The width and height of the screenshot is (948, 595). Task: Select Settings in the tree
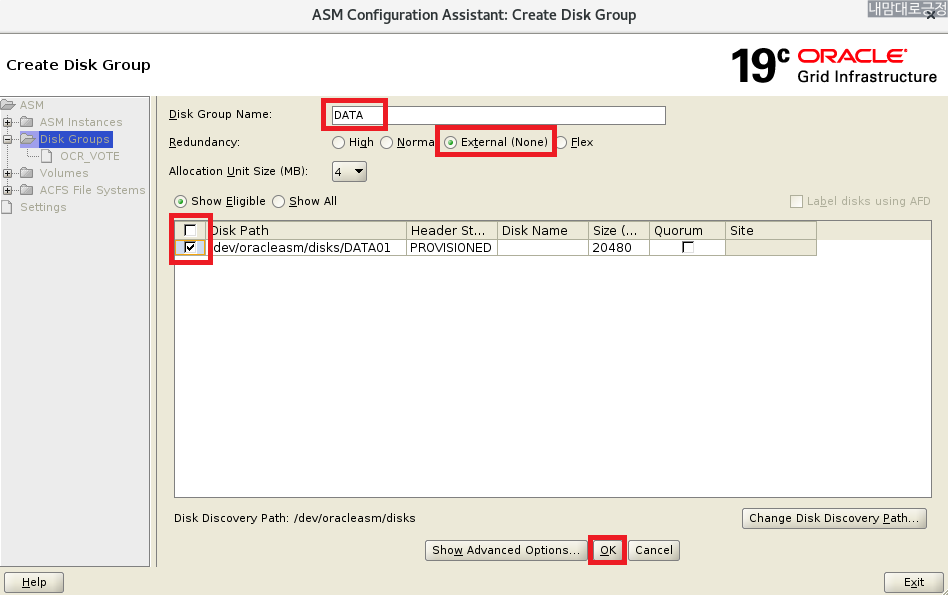pyautogui.click(x=43, y=207)
